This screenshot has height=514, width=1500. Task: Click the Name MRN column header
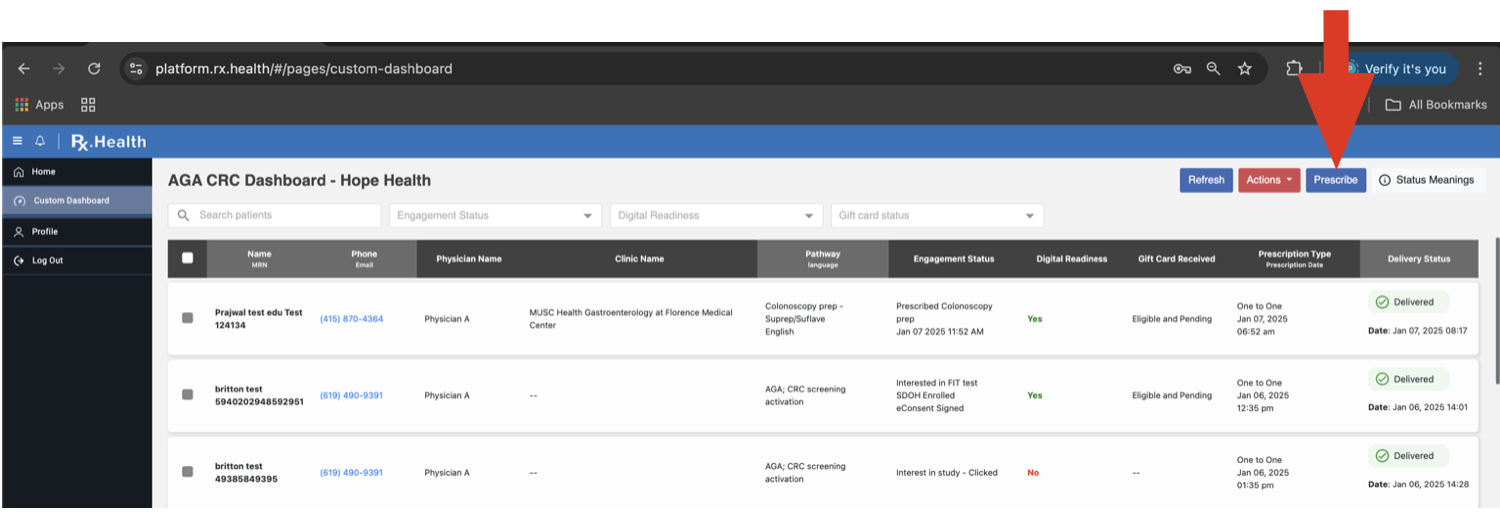(259, 258)
